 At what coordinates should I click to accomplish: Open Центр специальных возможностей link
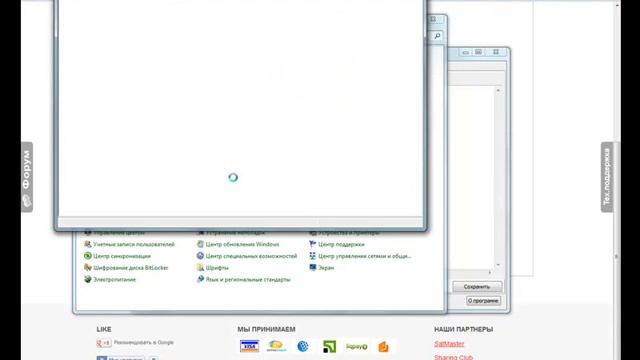pyautogui.click(x=251, y=256)
